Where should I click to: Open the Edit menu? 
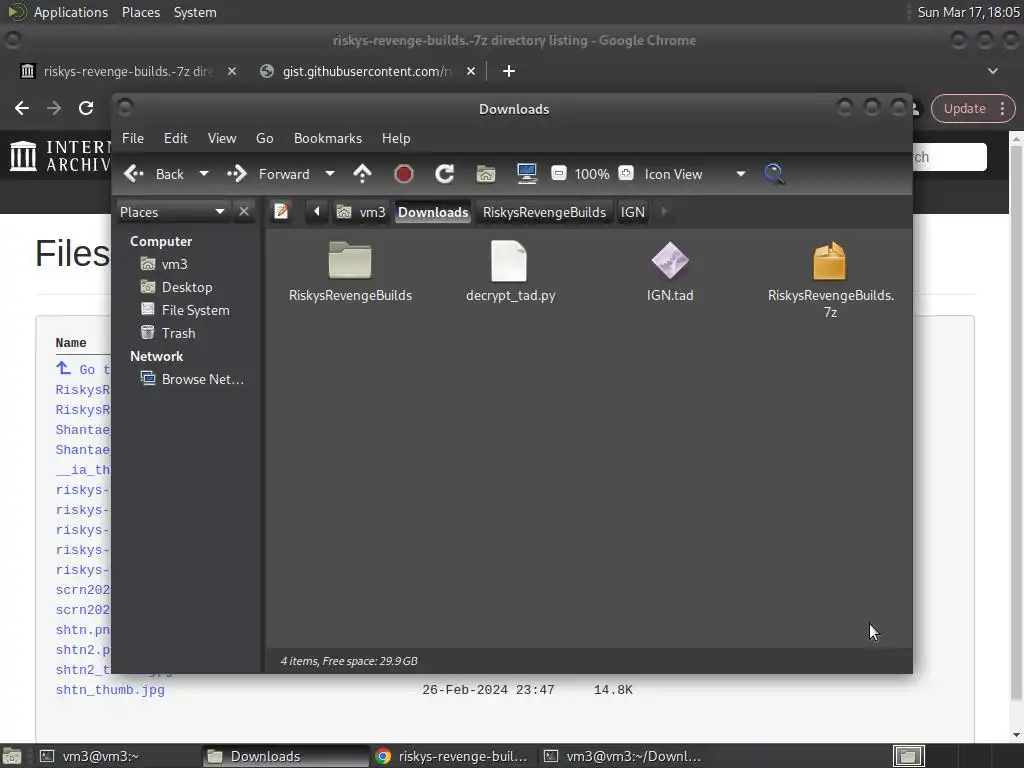click(176, 138)
